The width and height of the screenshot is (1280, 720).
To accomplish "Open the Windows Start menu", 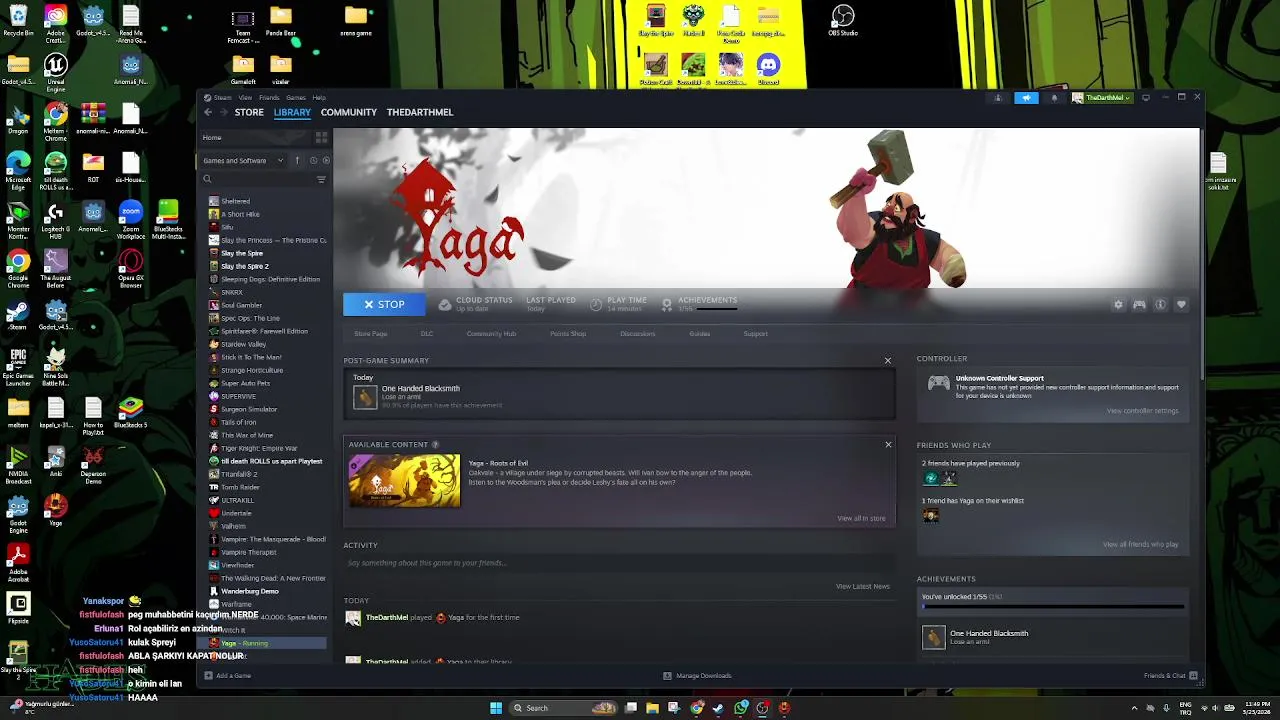I will coord(496,708).
